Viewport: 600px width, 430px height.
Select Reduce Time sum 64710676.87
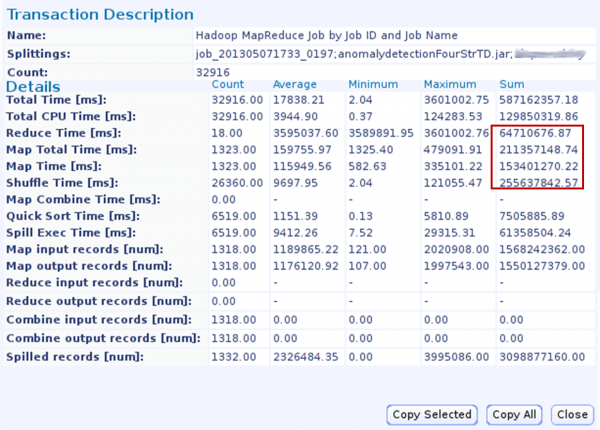point(535,133)
